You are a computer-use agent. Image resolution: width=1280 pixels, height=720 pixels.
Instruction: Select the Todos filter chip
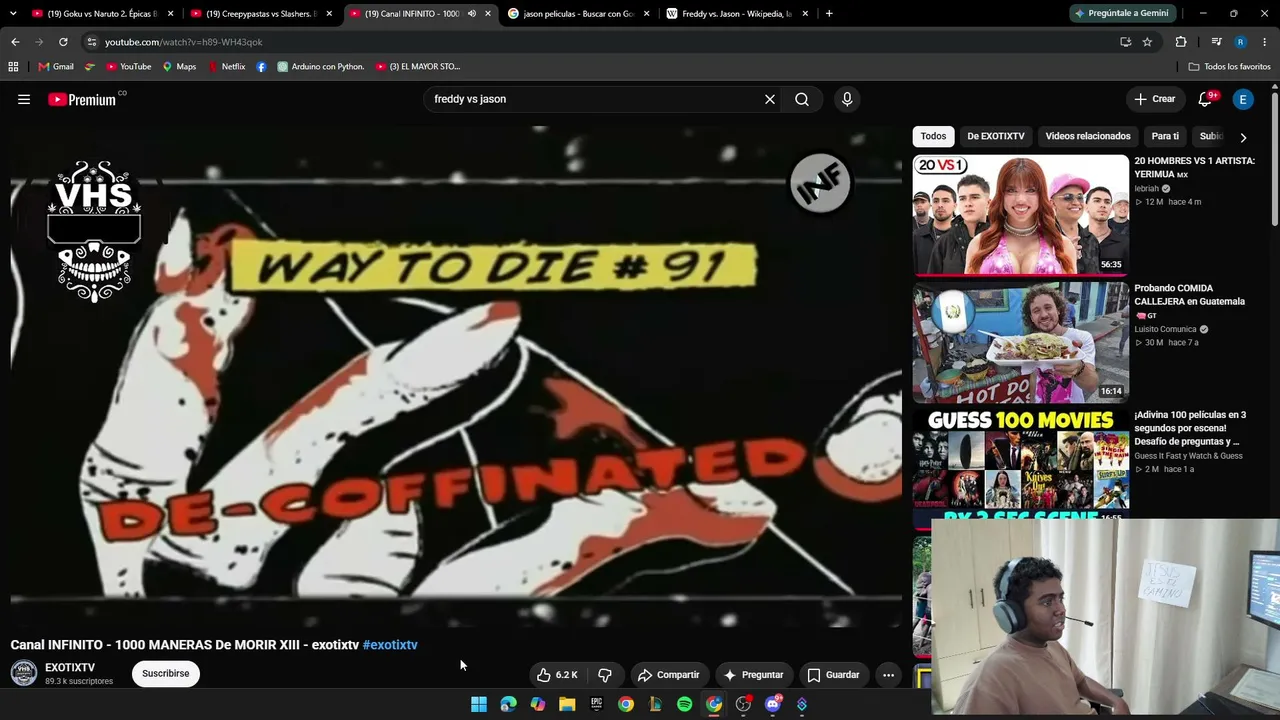pyautogui.click(x=933, y=136)
